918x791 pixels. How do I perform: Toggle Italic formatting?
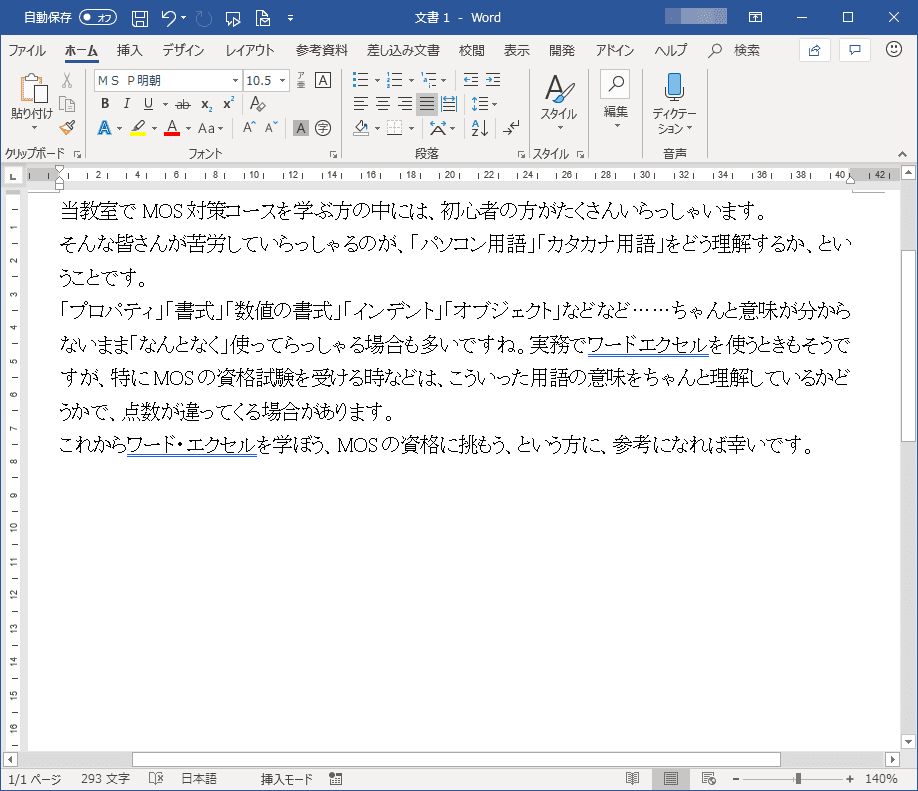point(126,104)
